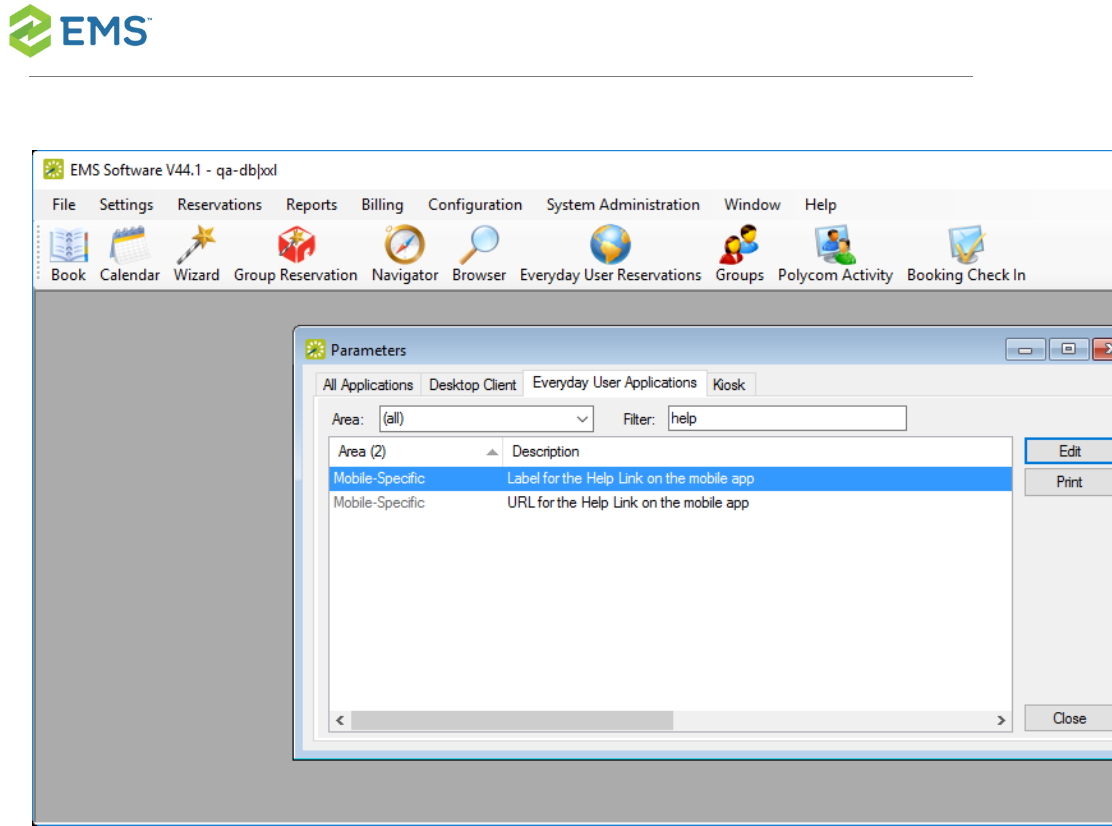Minimize the Parameters window

(x=1025, y=350)
